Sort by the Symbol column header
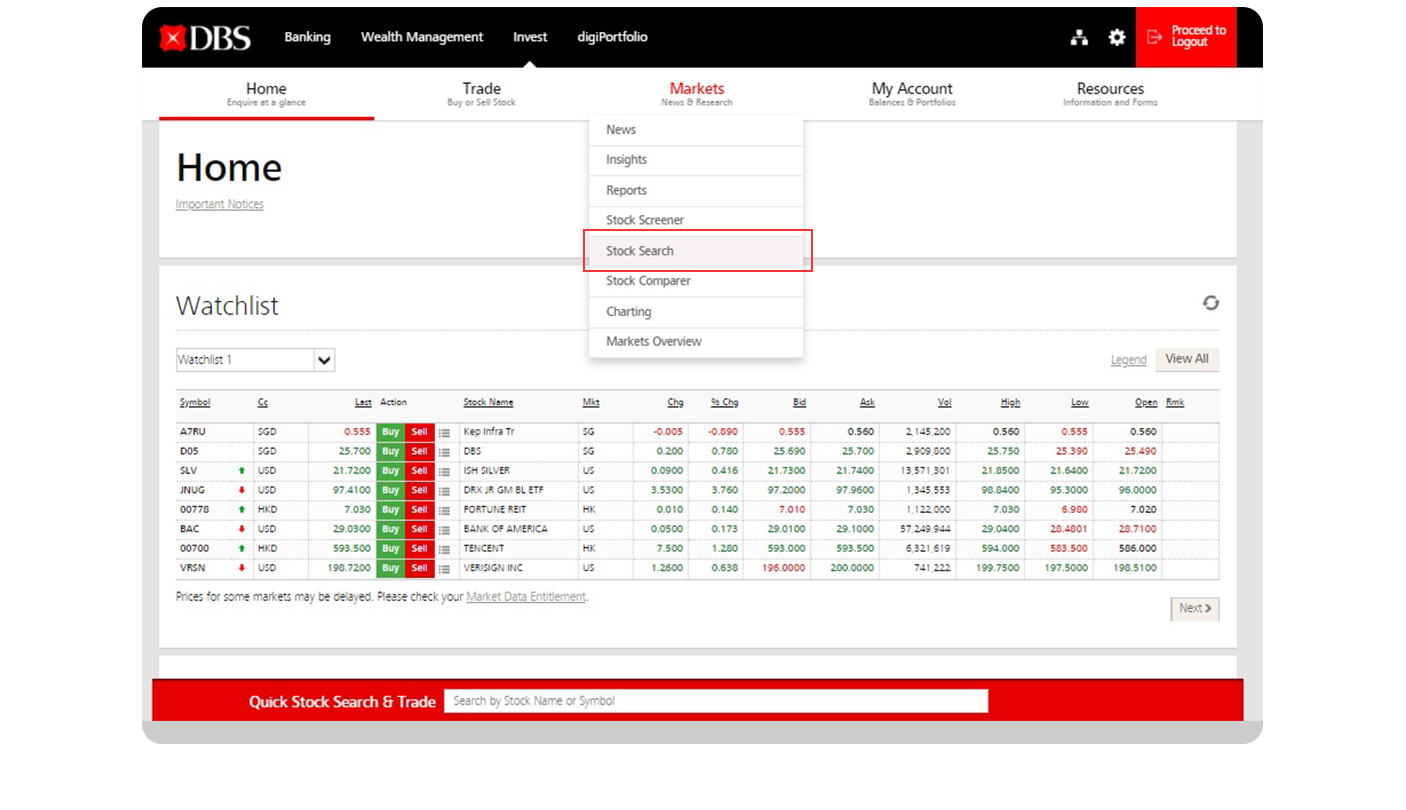This screenshot has height=810, width=1406. click(x=195, y=403)
